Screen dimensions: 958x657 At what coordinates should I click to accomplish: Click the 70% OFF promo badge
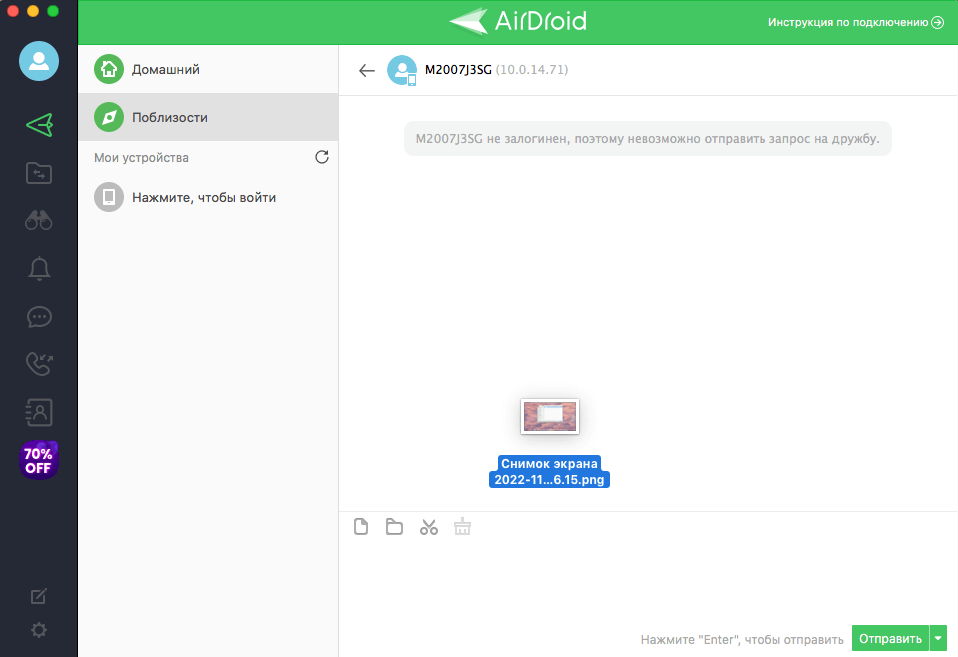point(39,460)
